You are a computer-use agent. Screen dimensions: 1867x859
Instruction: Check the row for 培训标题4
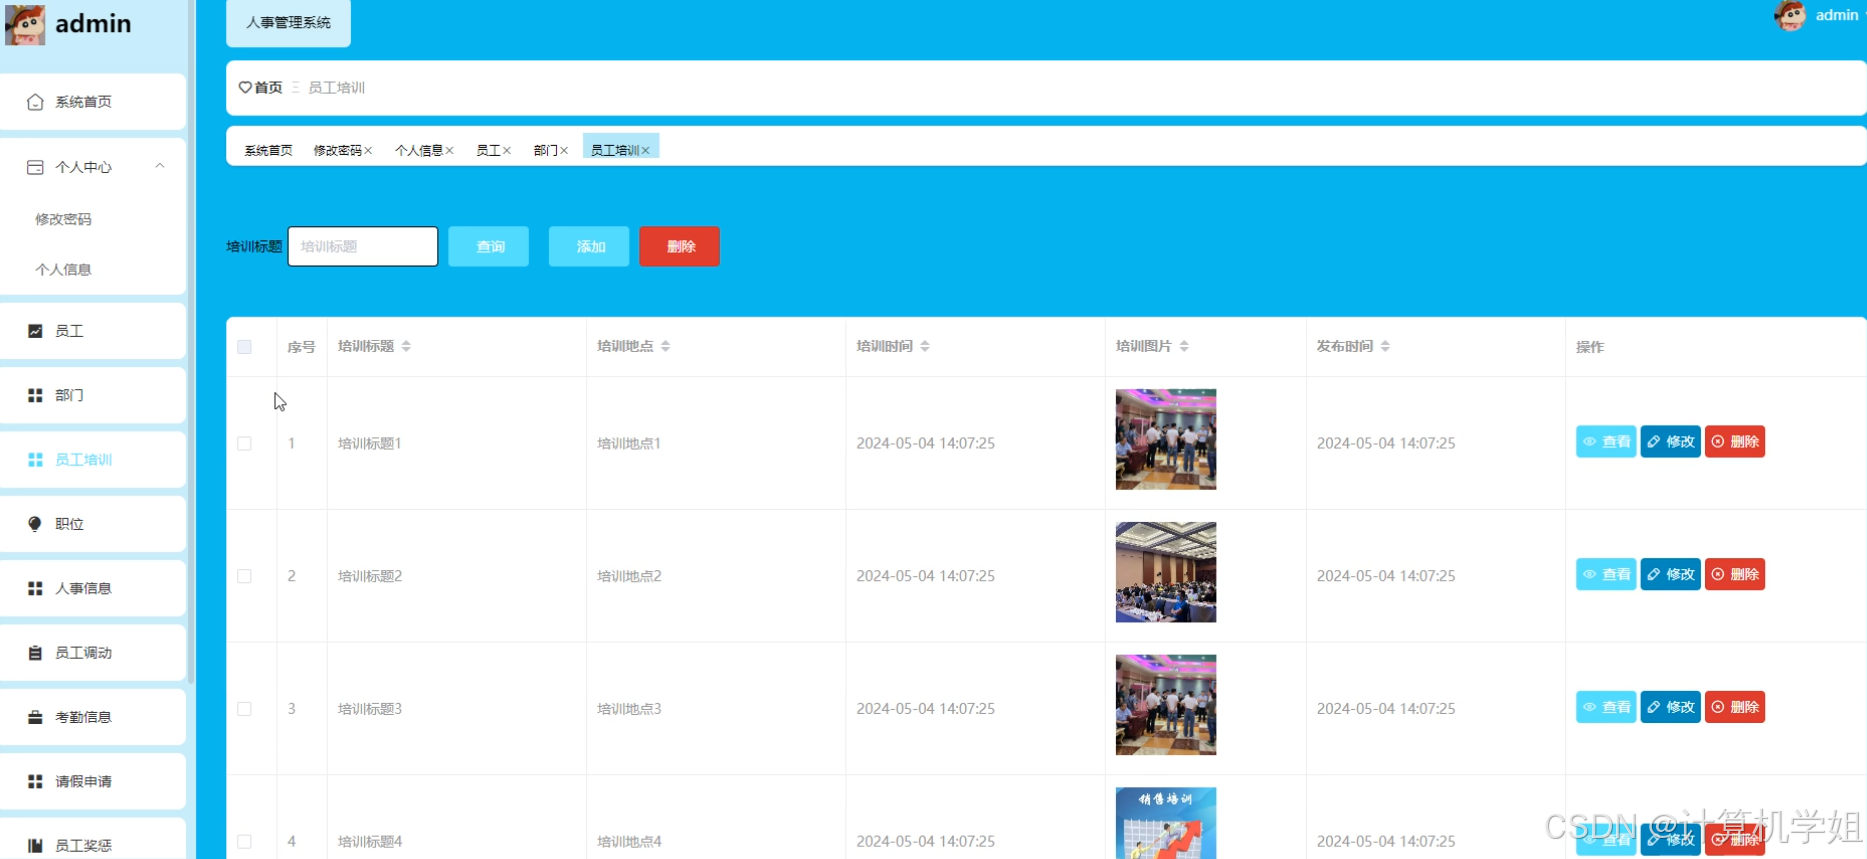[x=244, y=842]
